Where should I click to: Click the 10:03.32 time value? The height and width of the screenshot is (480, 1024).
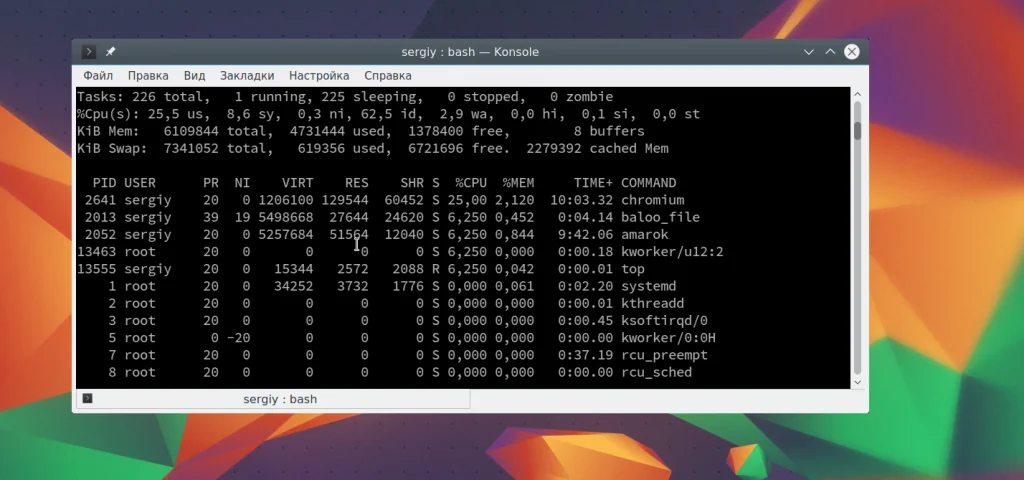coord(582,200)
